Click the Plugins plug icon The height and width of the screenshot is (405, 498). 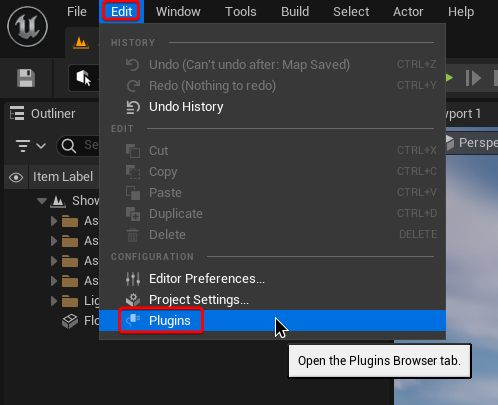coord(133,320)
